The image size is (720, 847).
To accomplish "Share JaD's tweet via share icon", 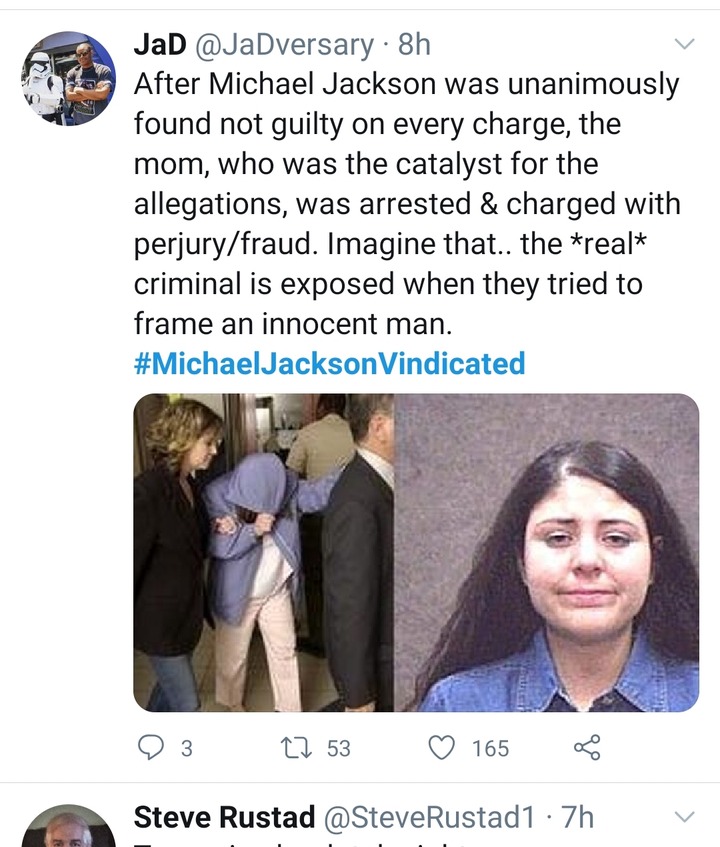I will click(587, 747).
